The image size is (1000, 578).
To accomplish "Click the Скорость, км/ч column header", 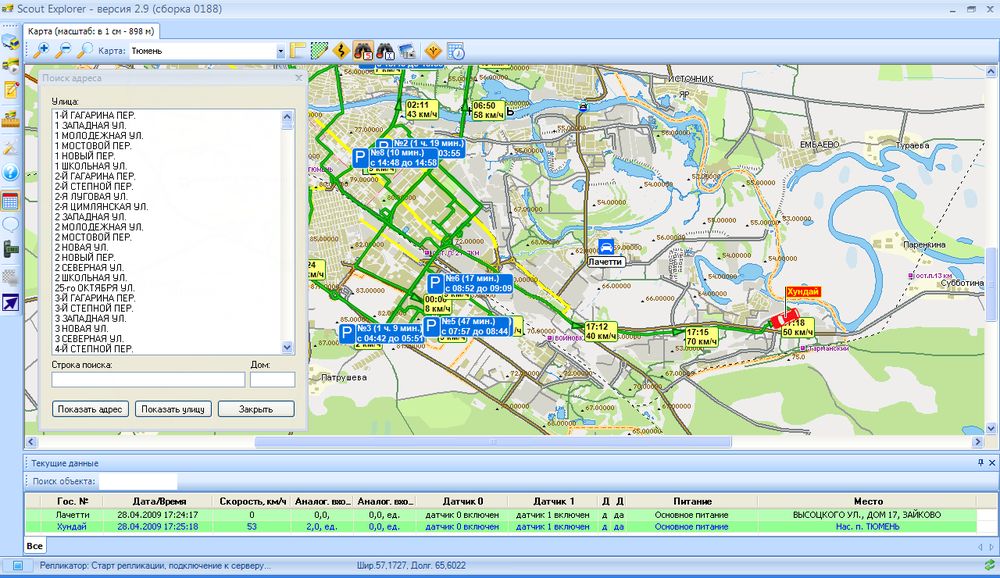I will coord(252,501).
